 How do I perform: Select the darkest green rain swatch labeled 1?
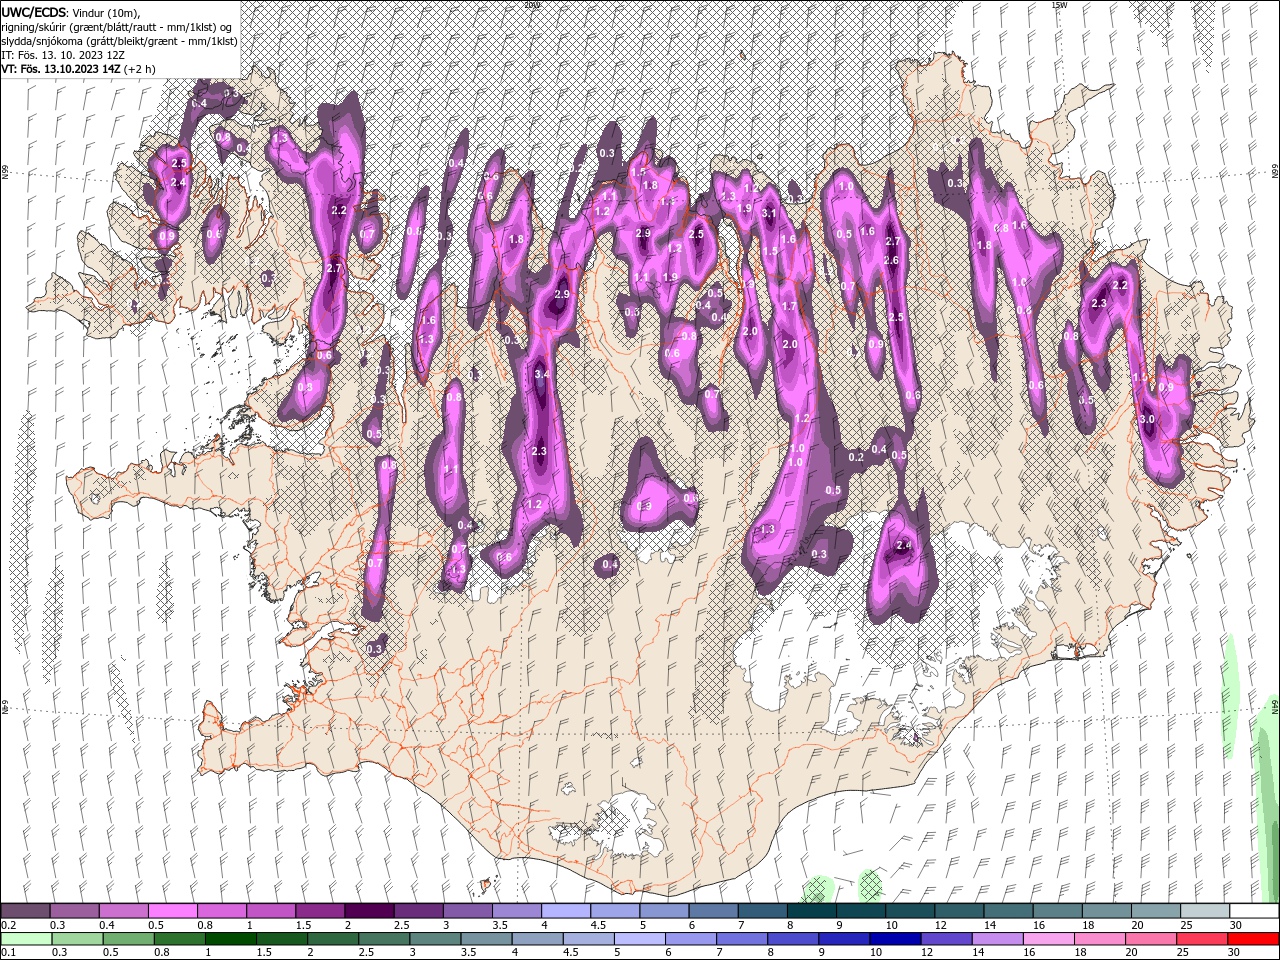[230, 938]
